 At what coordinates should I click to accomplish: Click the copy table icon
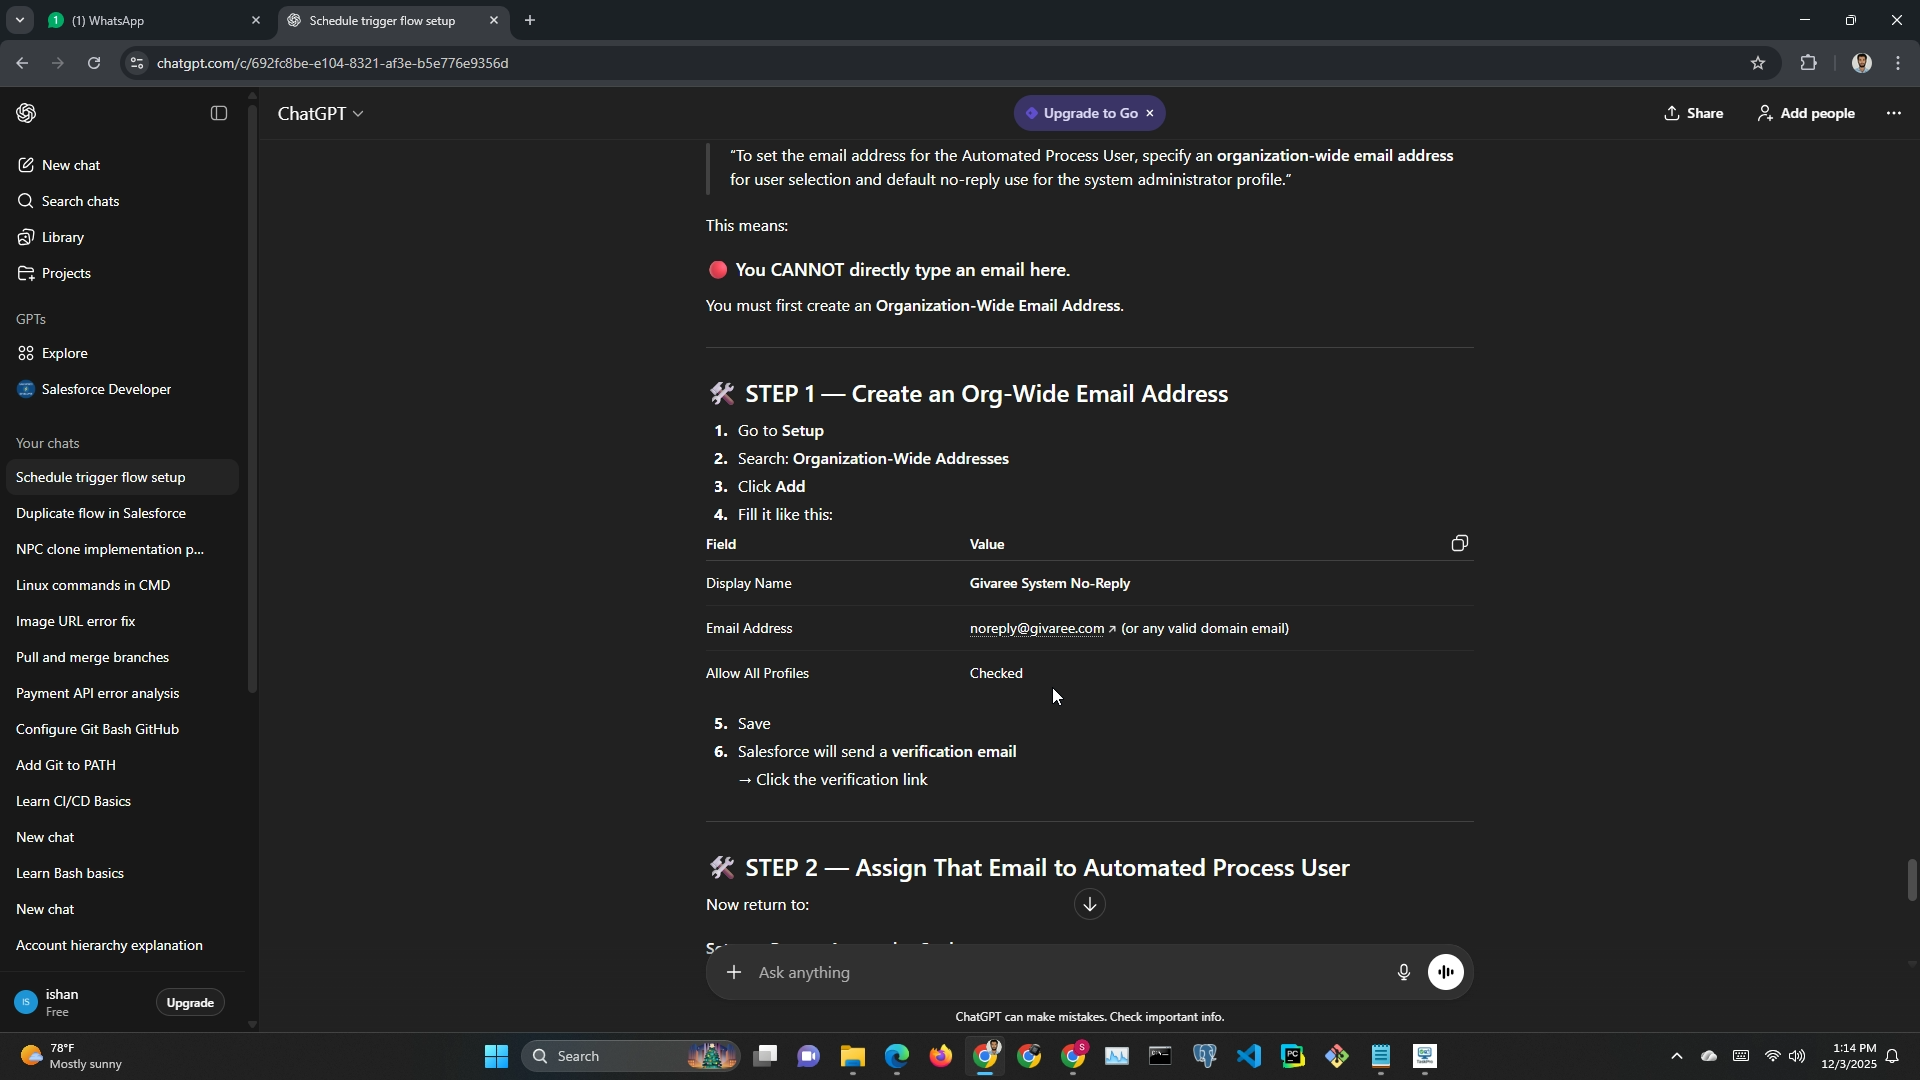point(1459,544)
